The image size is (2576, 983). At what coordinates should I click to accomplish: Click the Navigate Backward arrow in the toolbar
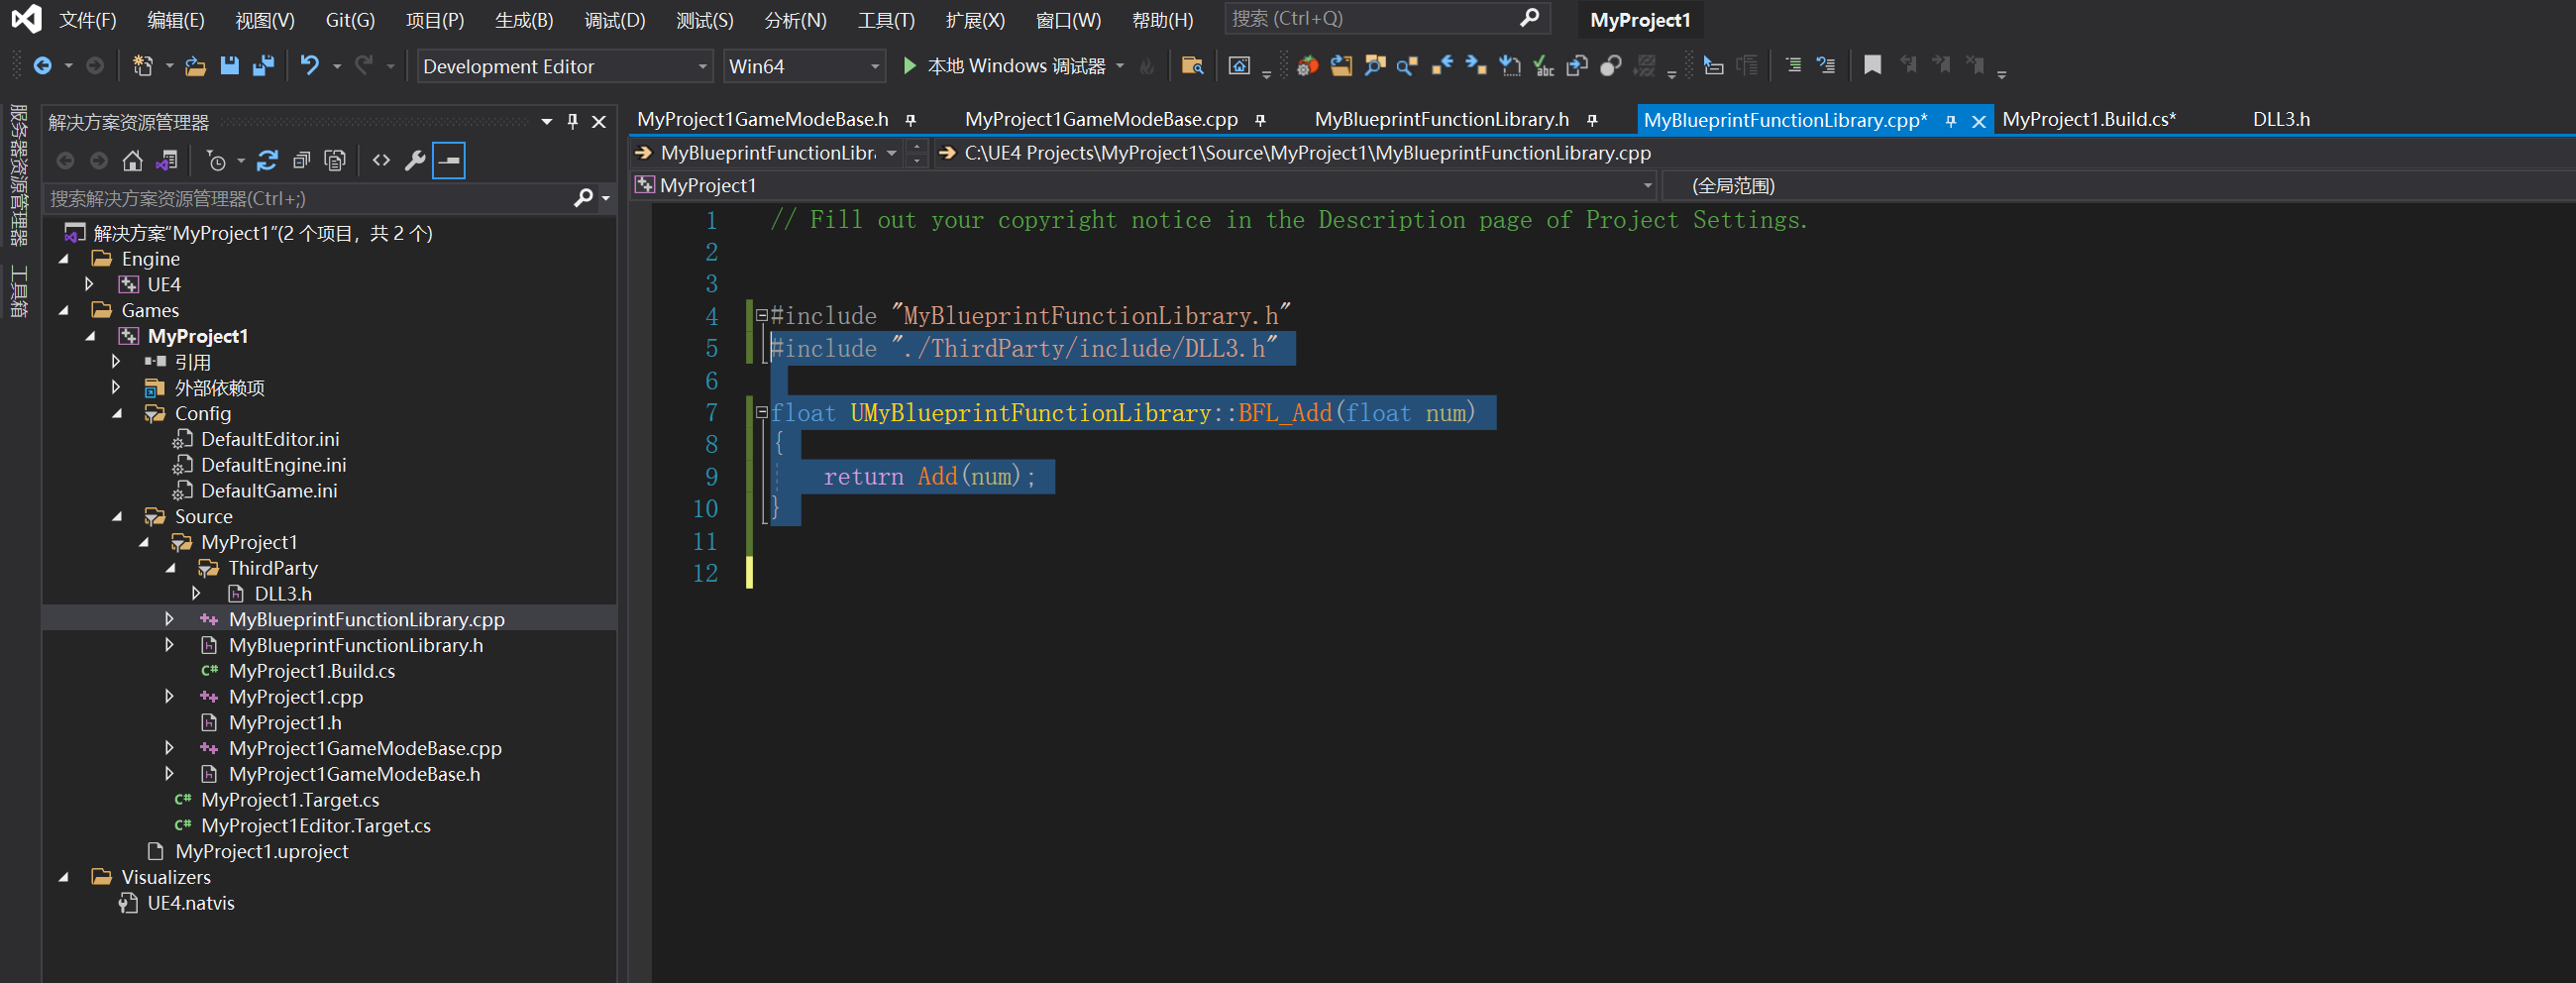tap(43, 66)
